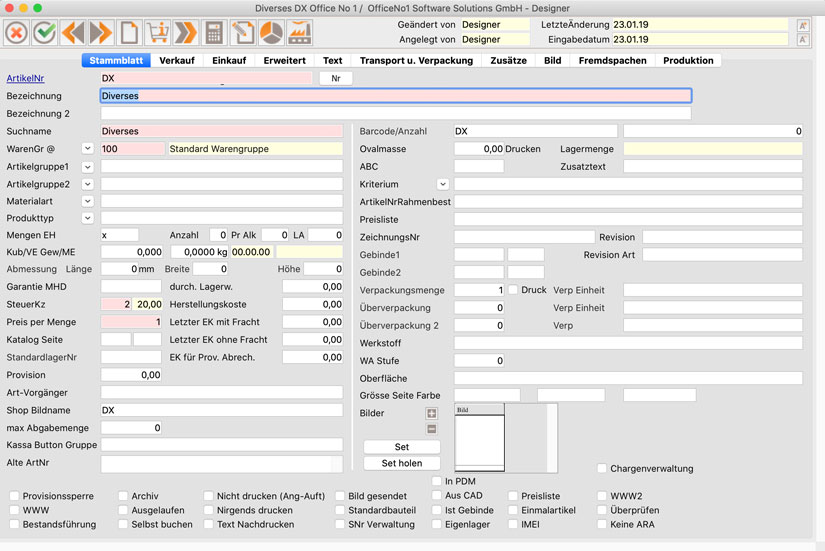Enable the Ausgelaufen checkbox
Viewport: 825px width, 551px height.
pyautogui.click(x=123, y=510)
